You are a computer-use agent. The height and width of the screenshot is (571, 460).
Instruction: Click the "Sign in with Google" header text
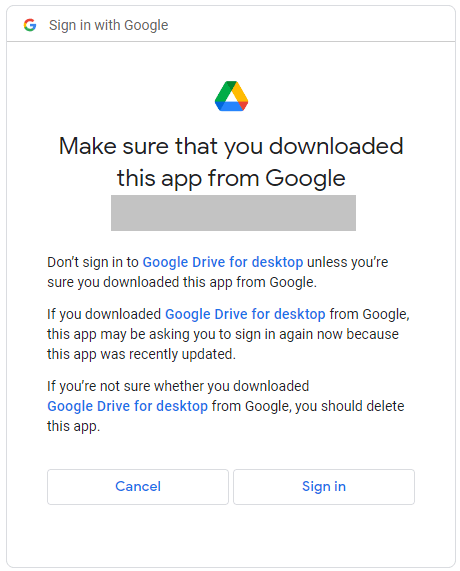109,25
